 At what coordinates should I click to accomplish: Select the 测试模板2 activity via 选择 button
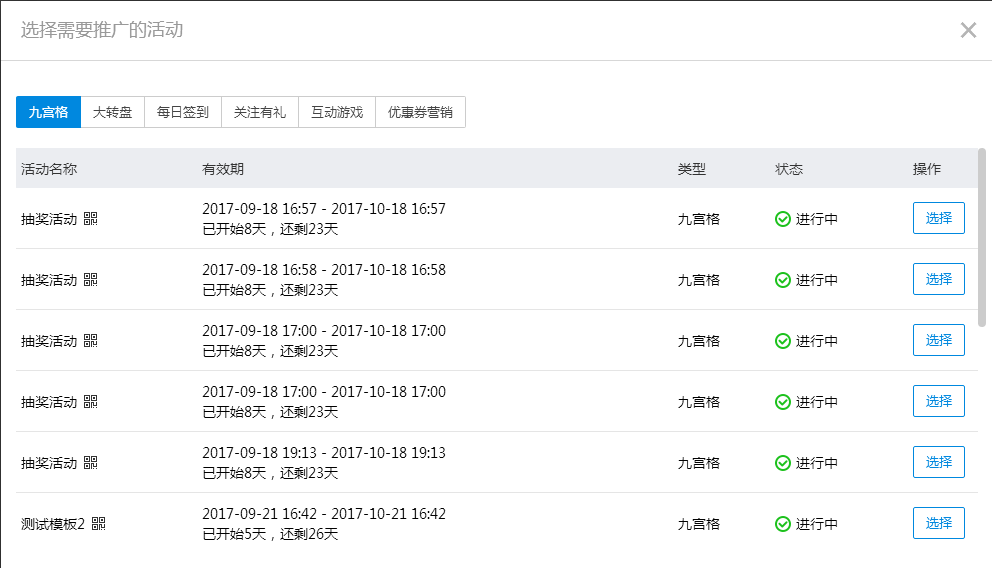pyautogui.click(x=938, y=523)
